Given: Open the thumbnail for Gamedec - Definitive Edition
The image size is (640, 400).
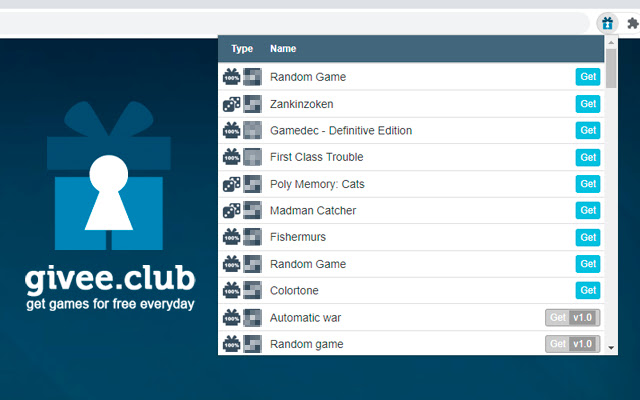Looking at the screenshot, I should point(252,131).
